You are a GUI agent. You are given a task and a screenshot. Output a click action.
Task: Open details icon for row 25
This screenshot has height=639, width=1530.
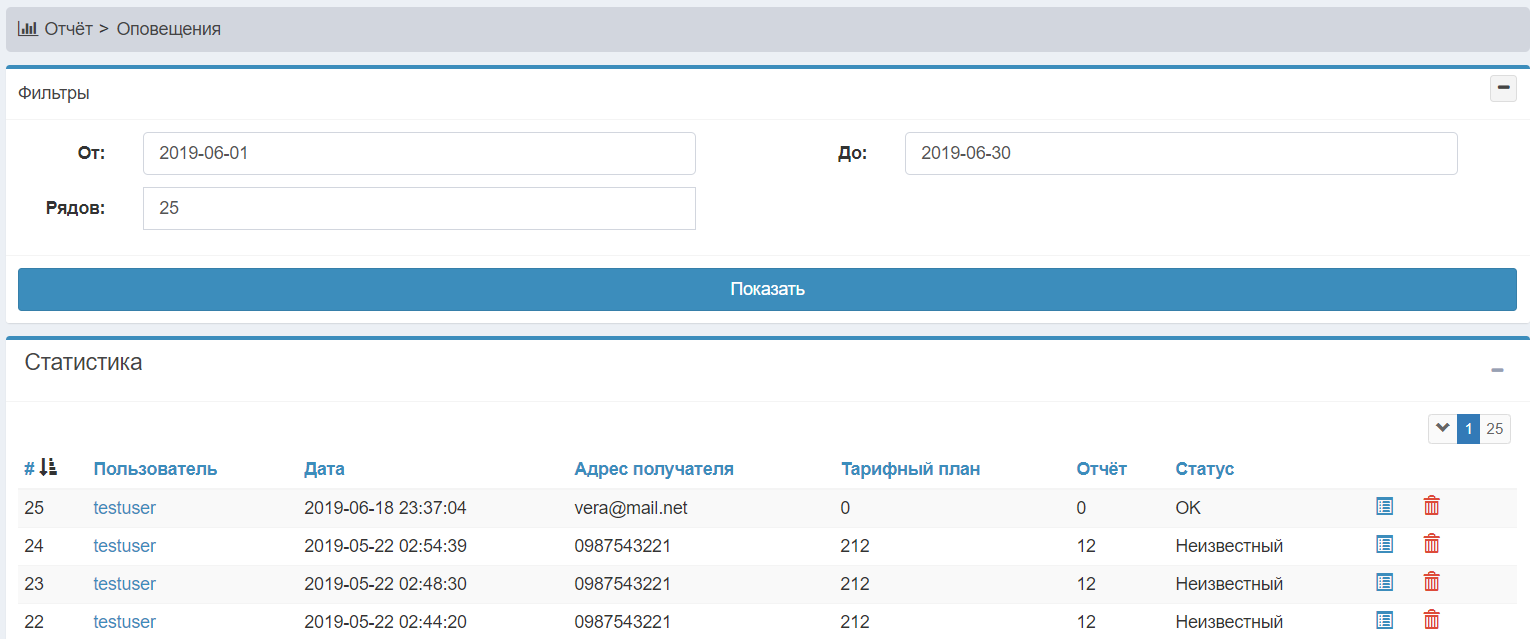pos(1384,506)
